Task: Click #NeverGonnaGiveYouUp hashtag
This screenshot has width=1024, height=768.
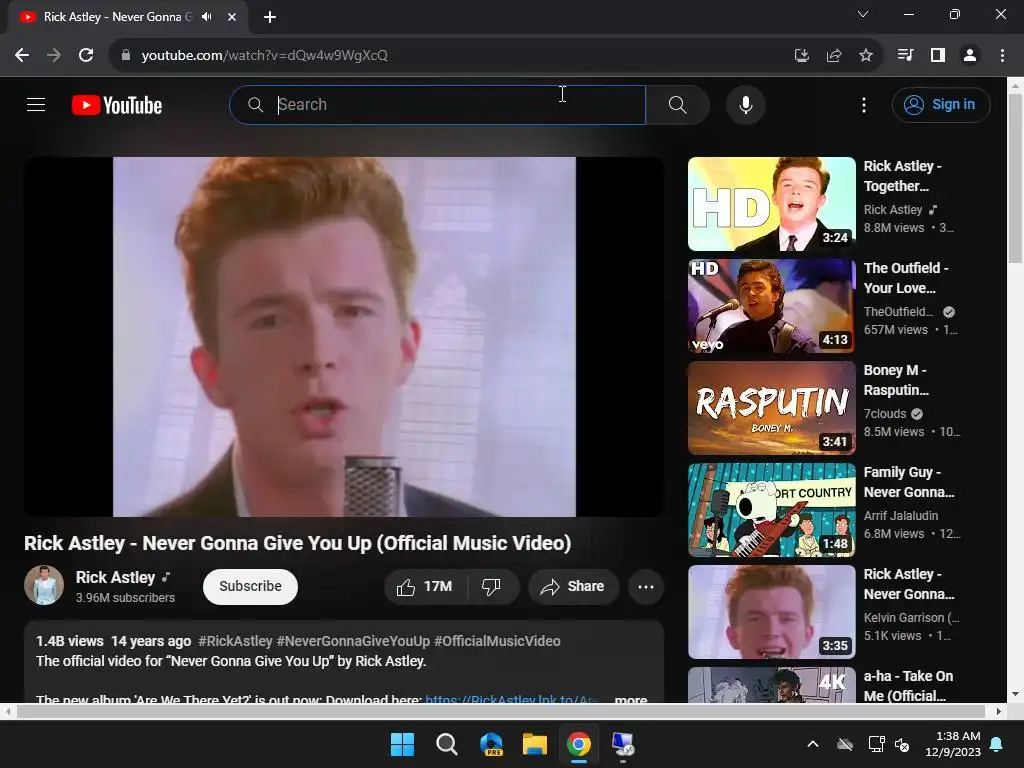Action: tap(353, 641)
